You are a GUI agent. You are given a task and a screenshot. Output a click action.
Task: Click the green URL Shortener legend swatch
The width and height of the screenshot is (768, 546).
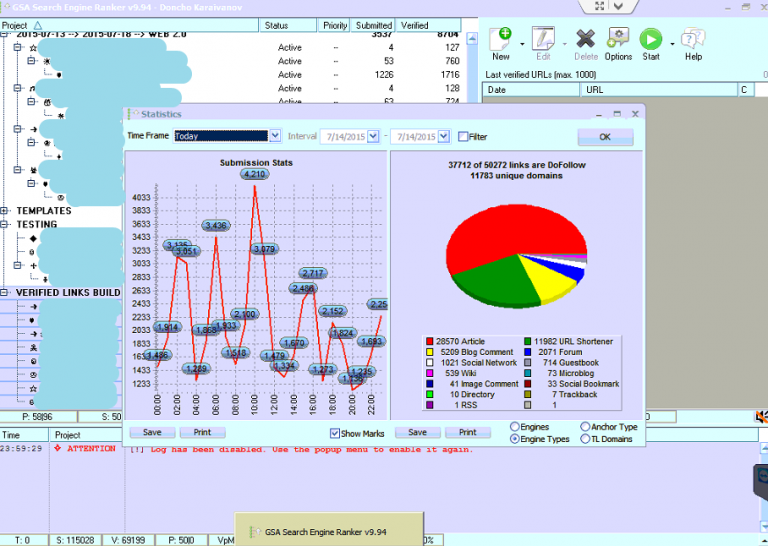pos(528,341)
